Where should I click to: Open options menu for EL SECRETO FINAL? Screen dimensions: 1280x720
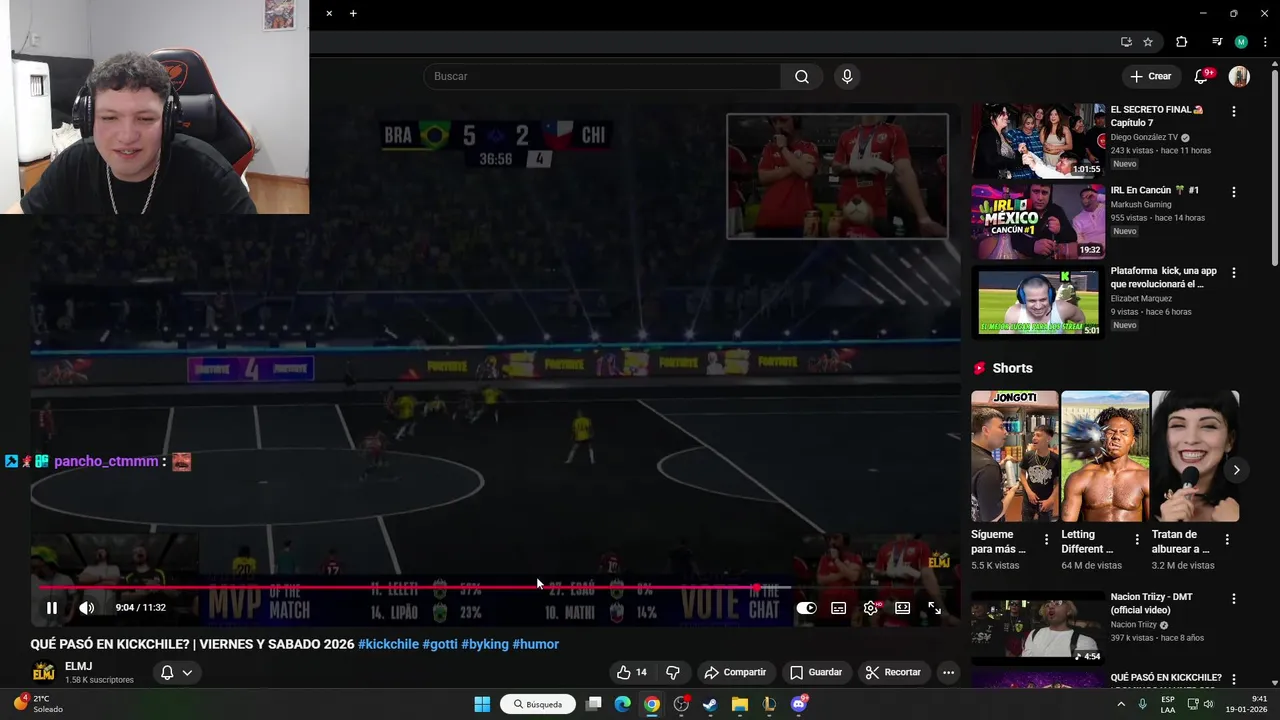pos(1233,111)
